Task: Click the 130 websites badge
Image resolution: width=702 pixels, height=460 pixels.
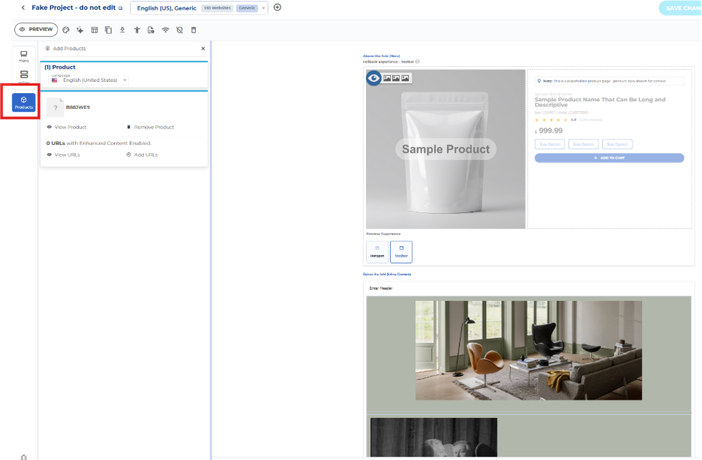Action: point(217,8)
